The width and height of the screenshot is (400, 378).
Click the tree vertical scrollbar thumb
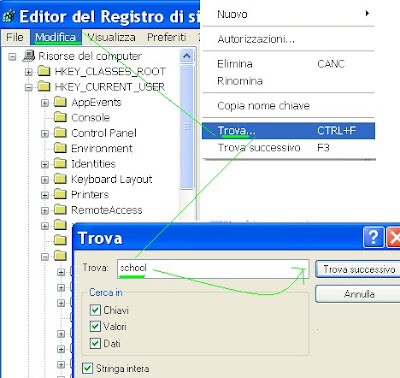(x=187, y=127)
